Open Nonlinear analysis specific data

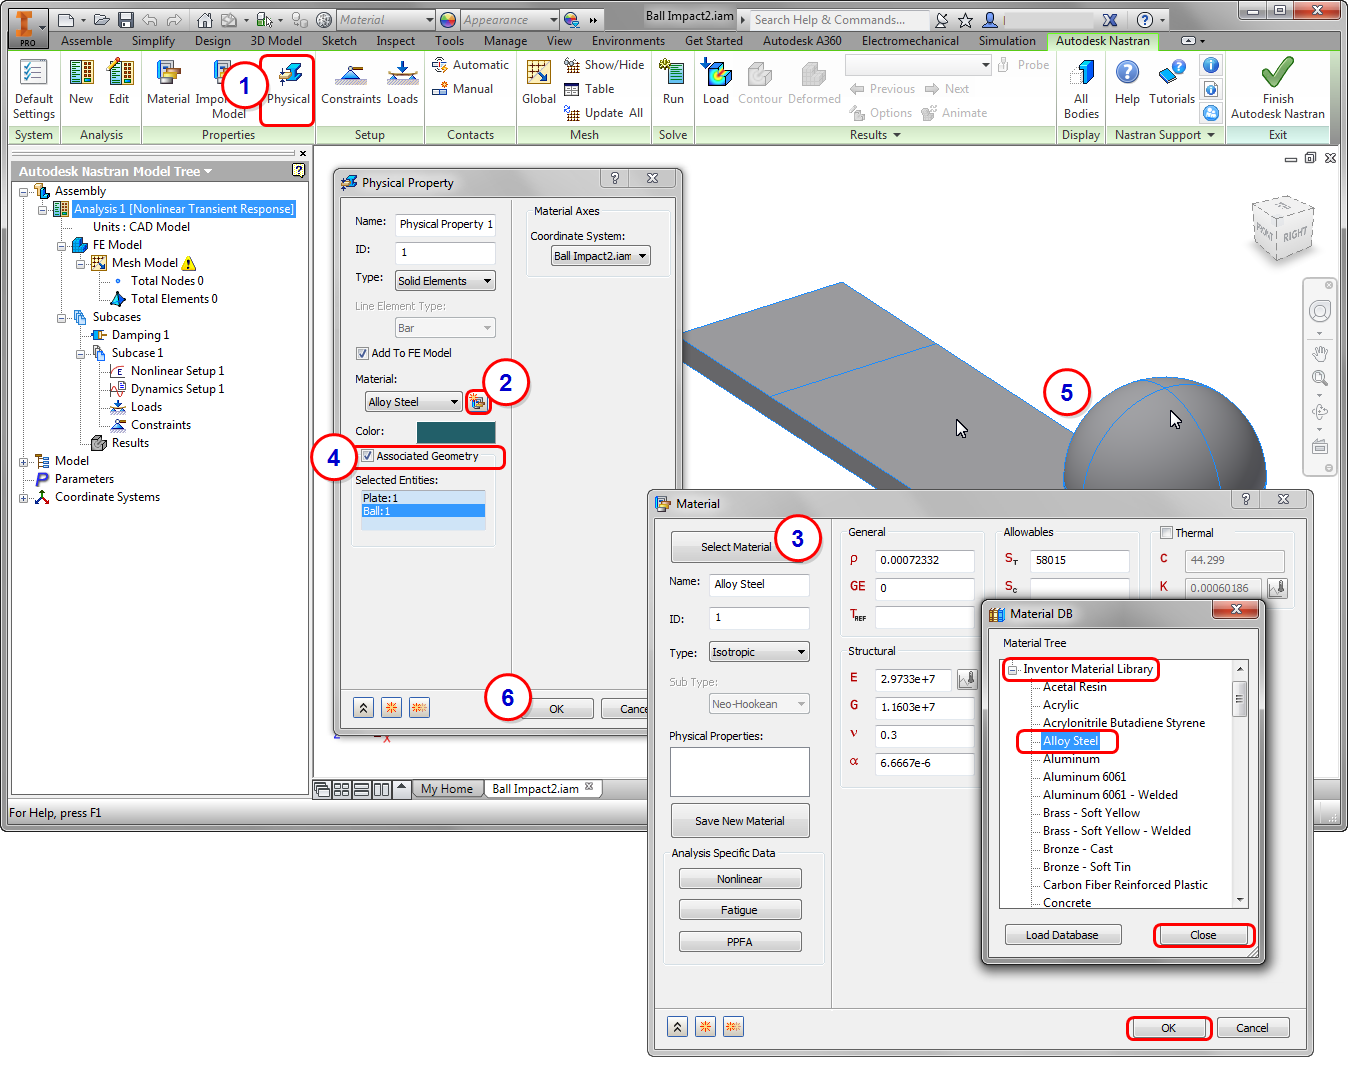point(740,879)
